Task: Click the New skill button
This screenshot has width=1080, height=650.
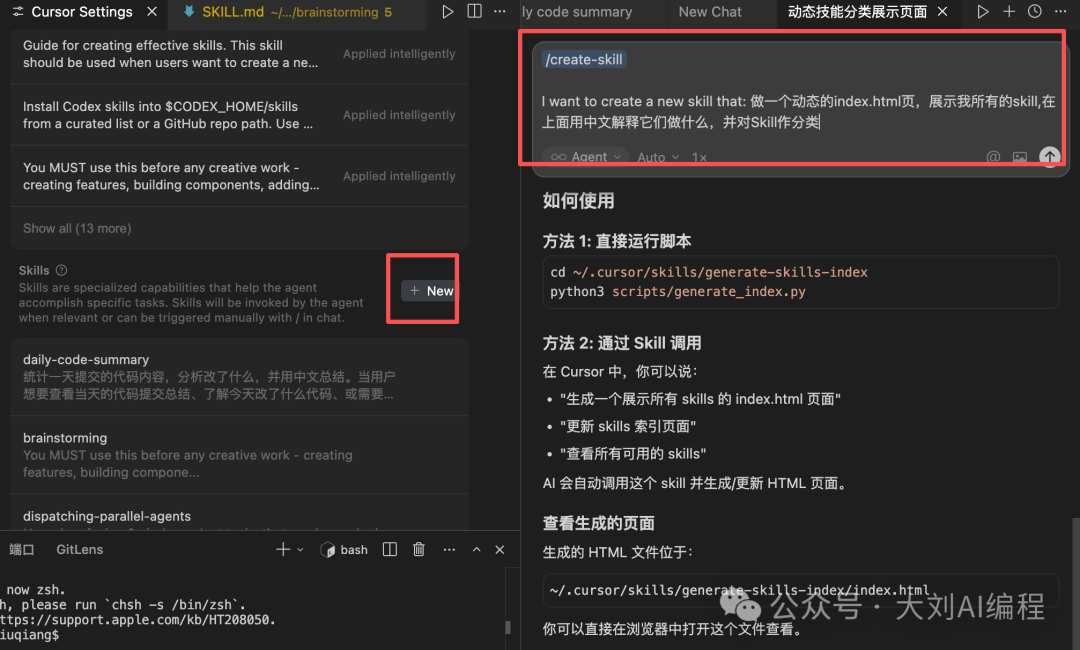Action: coord(431,290)
